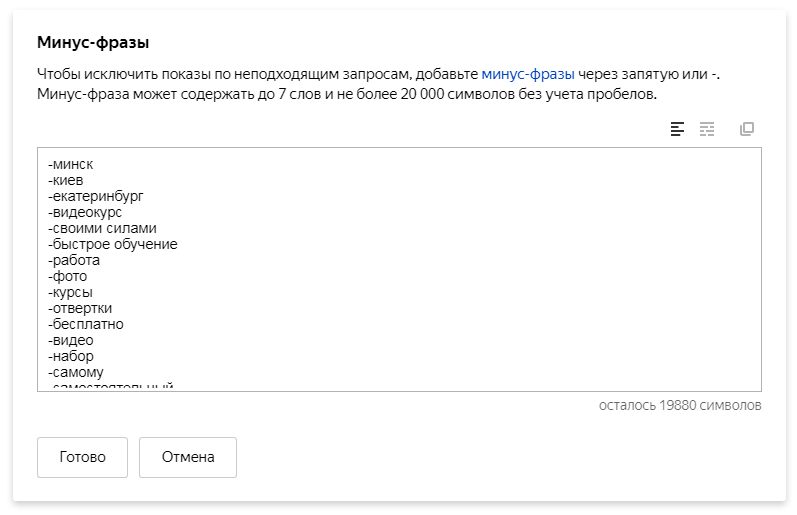Place cursor at the -отвертки entry
Viewport: 797px width, 515px height.
[x=80, y=308]
